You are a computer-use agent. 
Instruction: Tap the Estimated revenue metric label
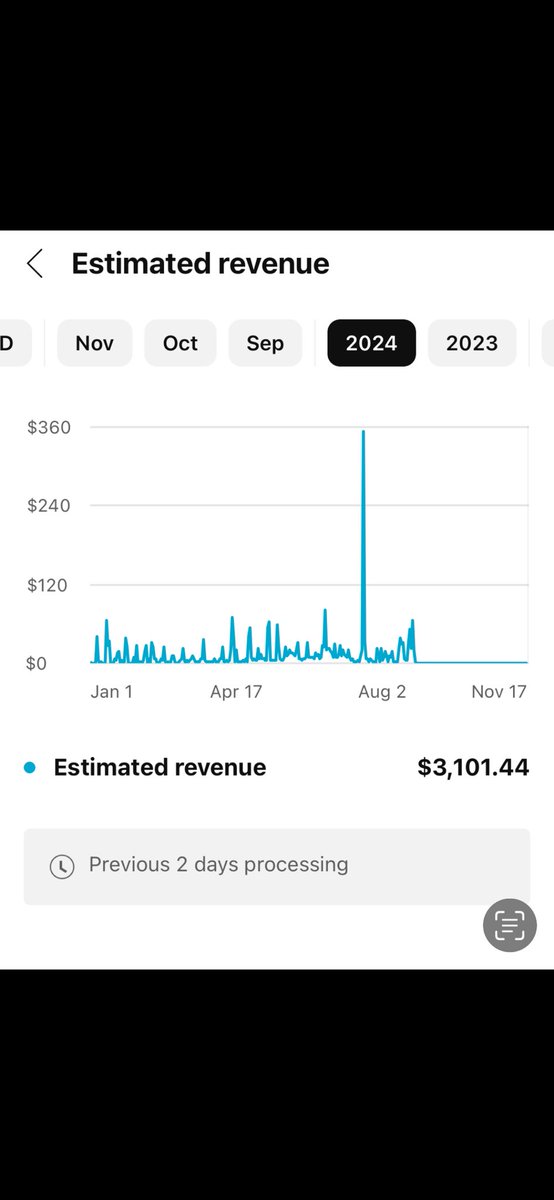[x=160, y=767]
